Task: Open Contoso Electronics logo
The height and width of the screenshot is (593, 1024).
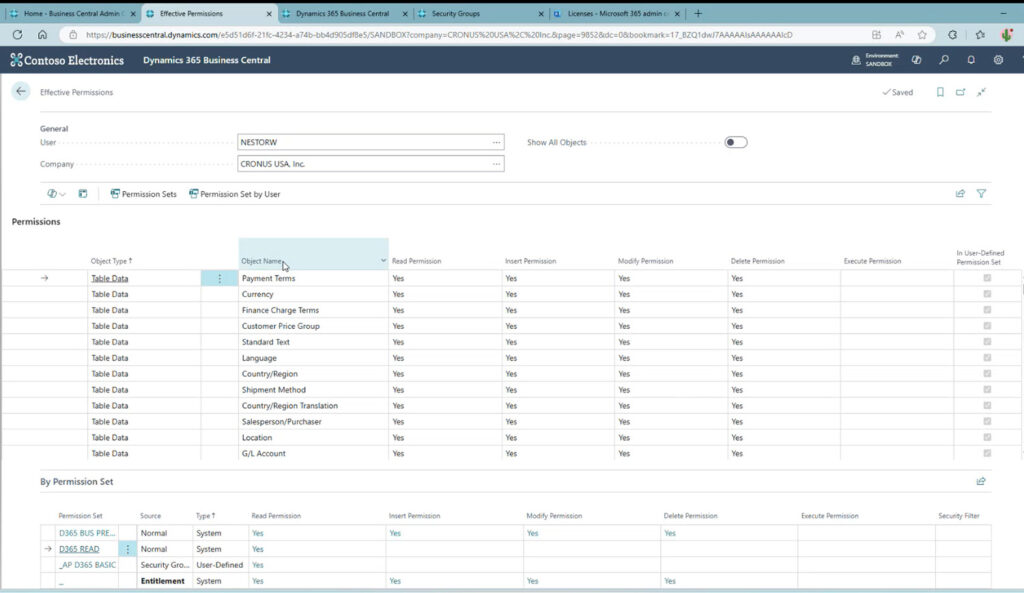Action: 67,60
